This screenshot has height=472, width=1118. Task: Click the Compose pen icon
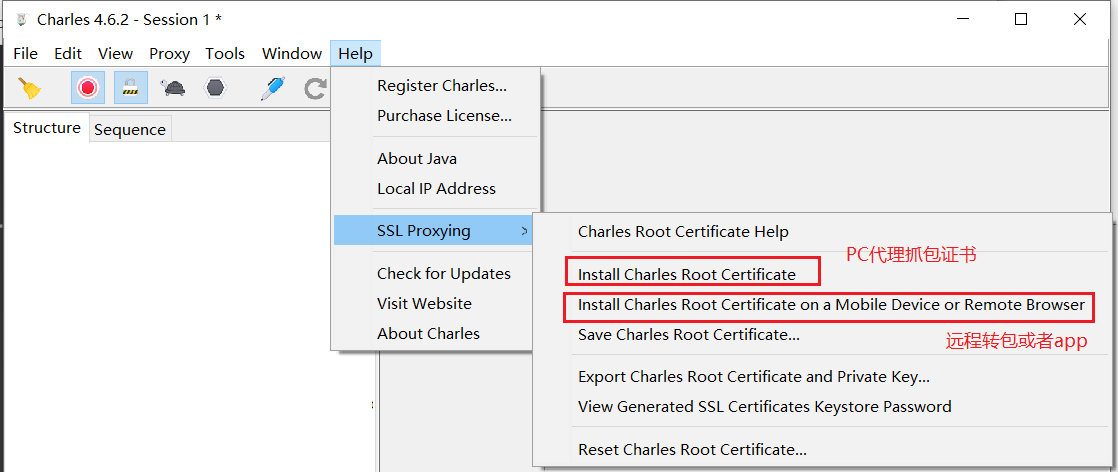tap(272, 88)
